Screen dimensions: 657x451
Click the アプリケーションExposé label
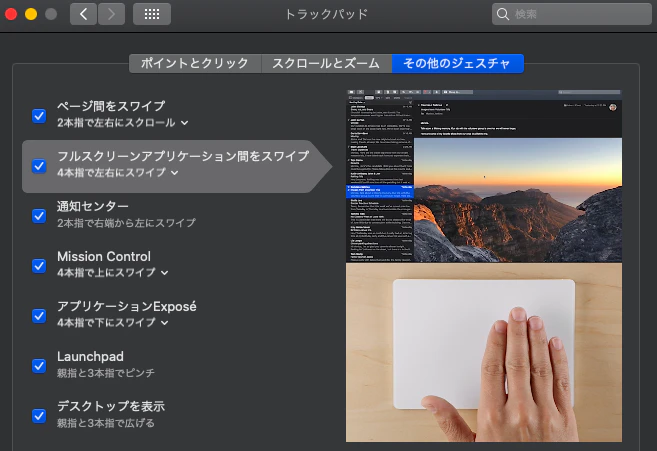(127, 306)
